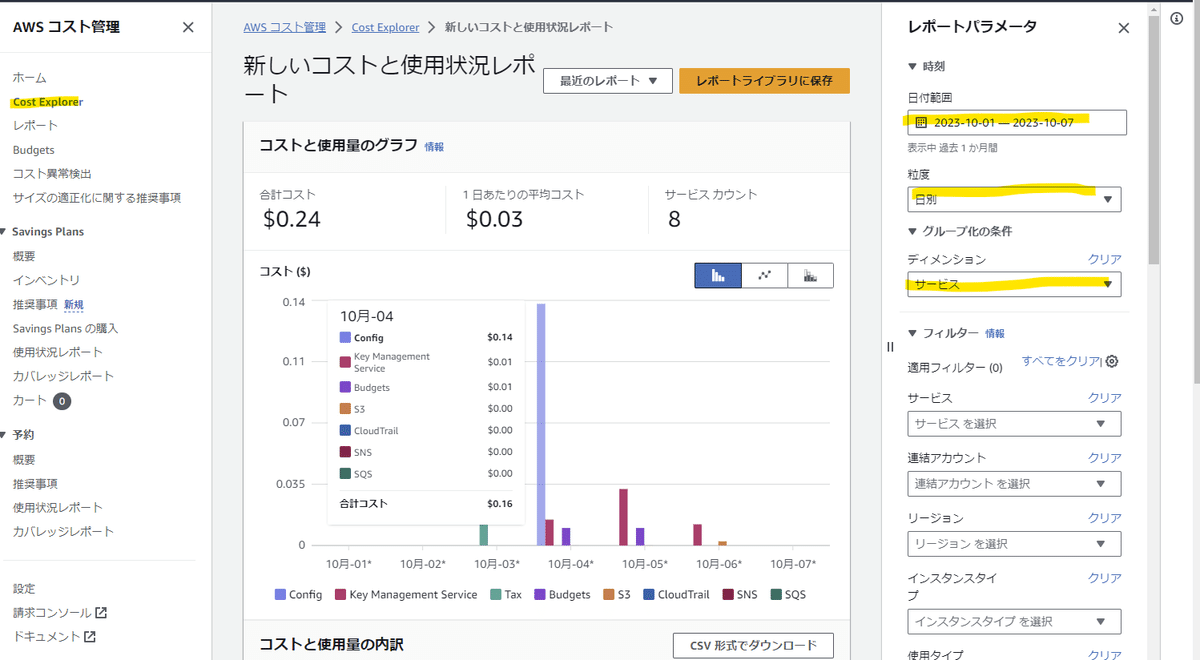Screen dimensions: 1200x660
Task: Click the Key Management Service legend swatch
Action: (340, 594)
